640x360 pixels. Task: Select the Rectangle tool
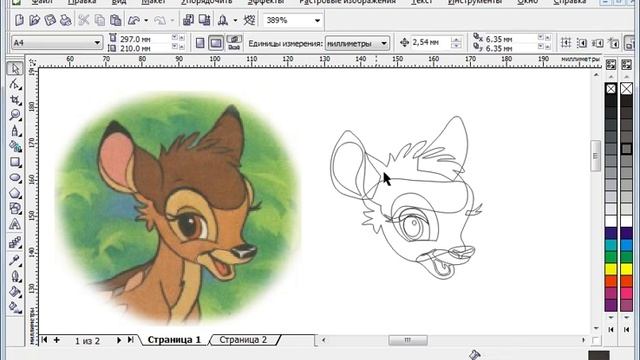pos(15,162)
